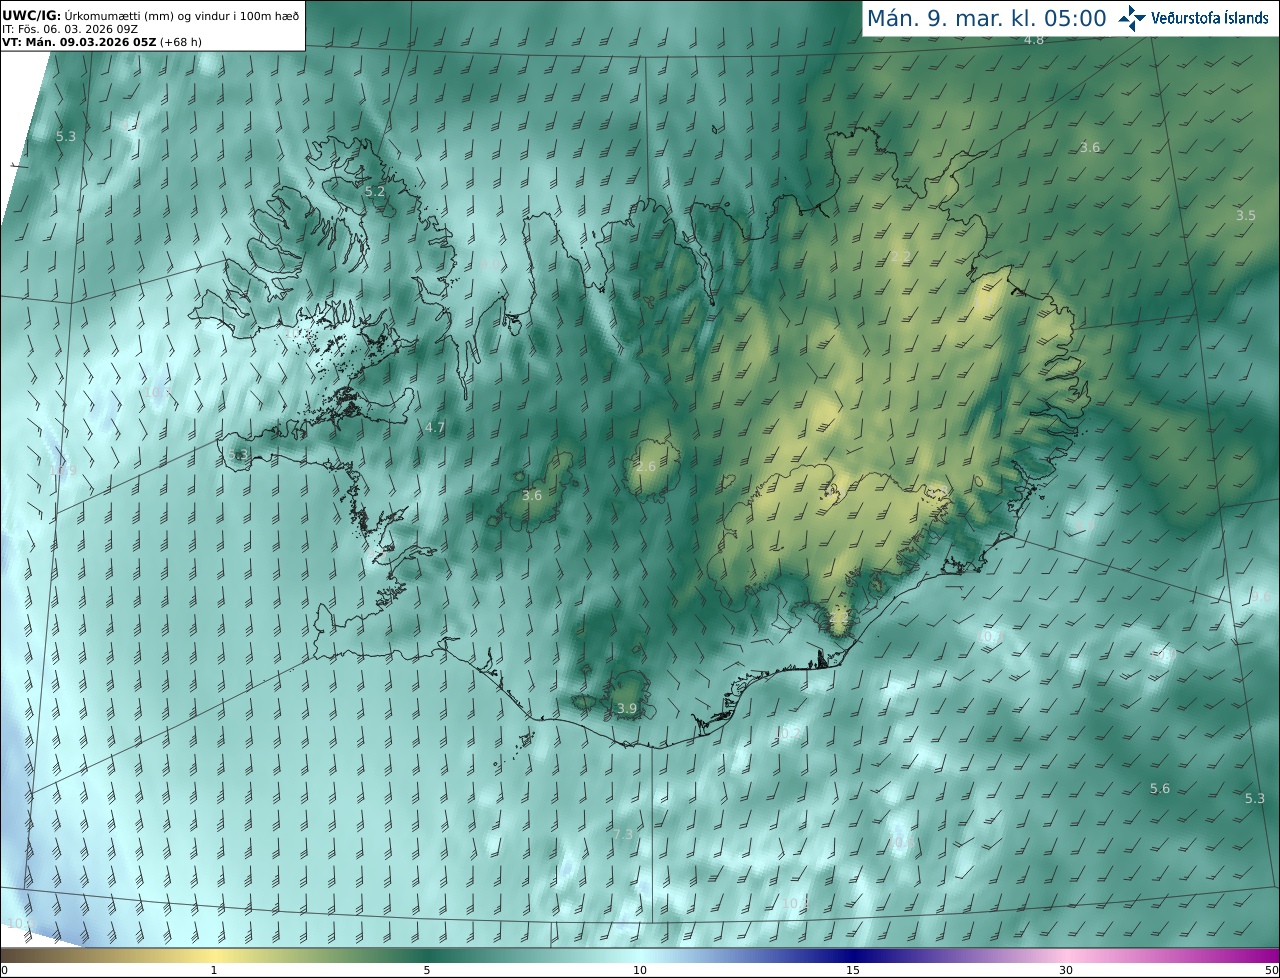Click the 4.7 value on the map
The height and width of the screenshot is (978, 1280).
pyautogui.click(x=435, y=427)
